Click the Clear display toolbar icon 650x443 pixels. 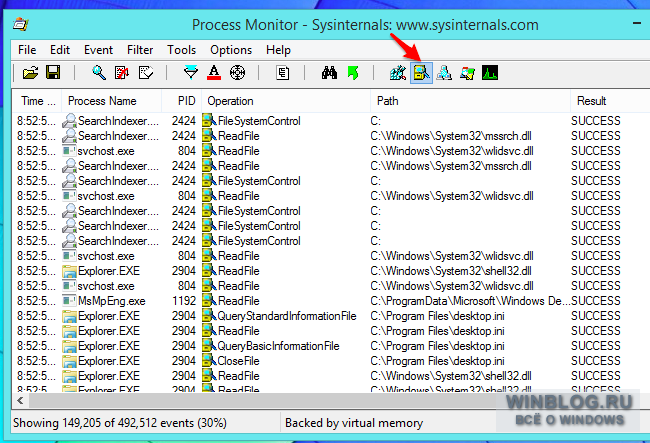coord(146,73)
